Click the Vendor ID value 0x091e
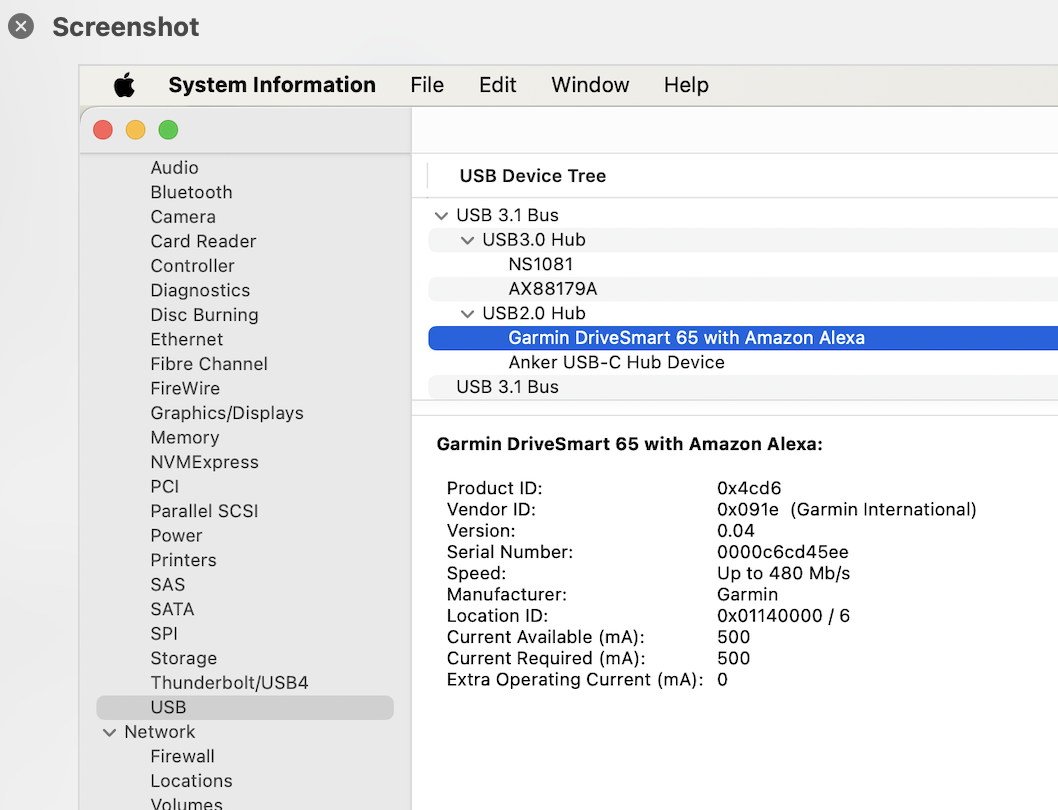 coord(748,510)
